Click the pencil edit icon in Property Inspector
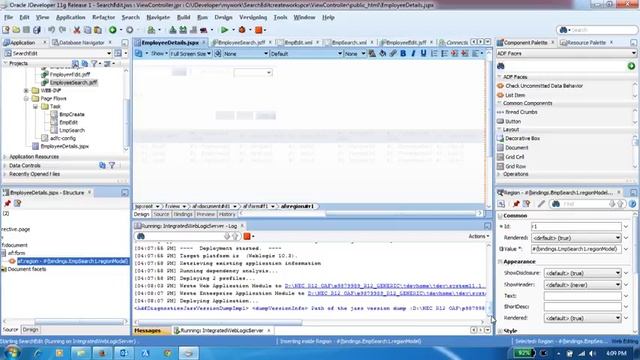Viewport: 640px width, 360px height. click(x=541, y=204)
